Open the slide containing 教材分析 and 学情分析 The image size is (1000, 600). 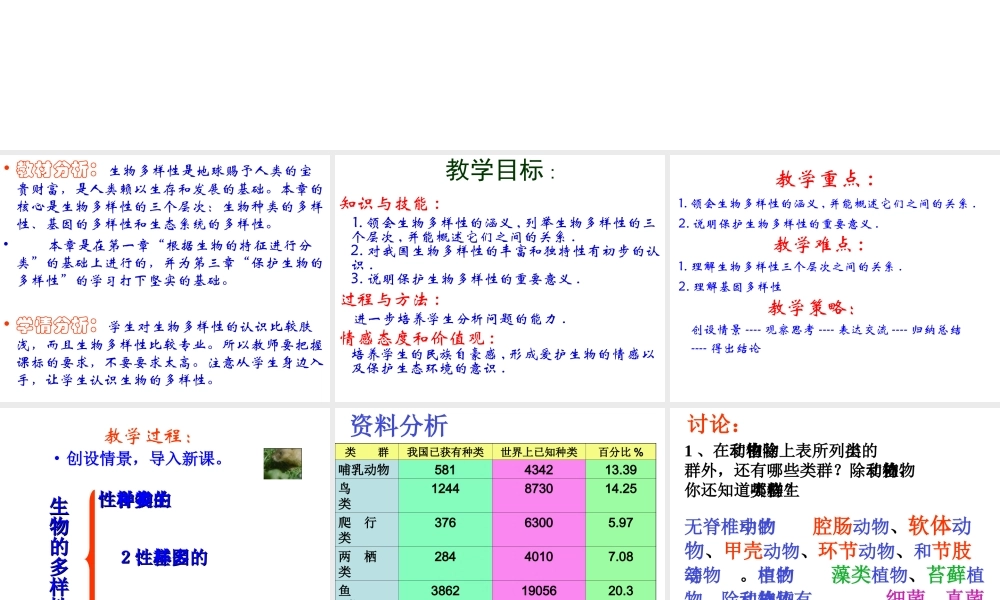[165, 278]
